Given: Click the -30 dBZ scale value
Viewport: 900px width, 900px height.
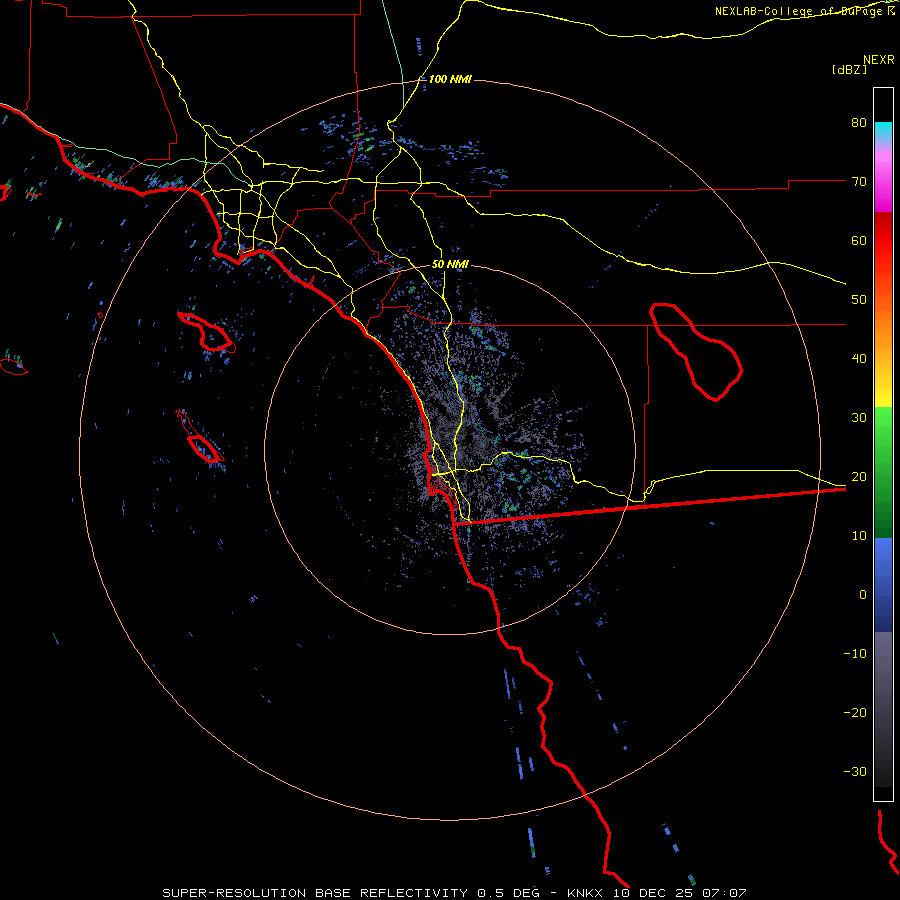Looking at the screenshot, I should (x=855, y=771).
